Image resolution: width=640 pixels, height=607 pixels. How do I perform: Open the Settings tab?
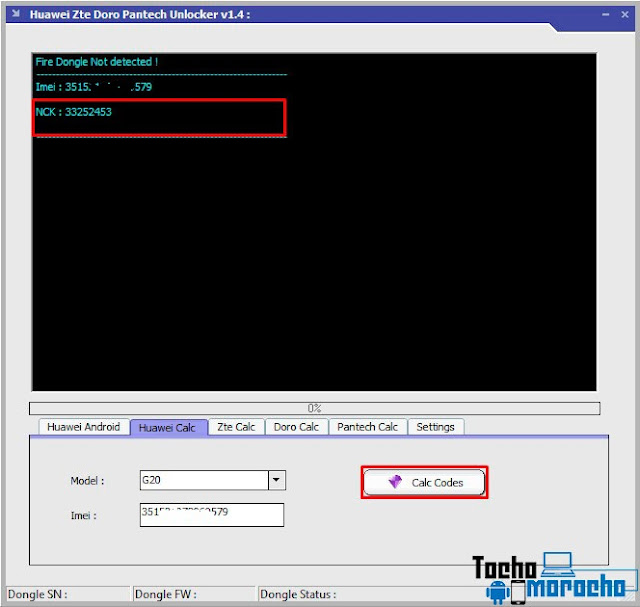click(435, 427)
